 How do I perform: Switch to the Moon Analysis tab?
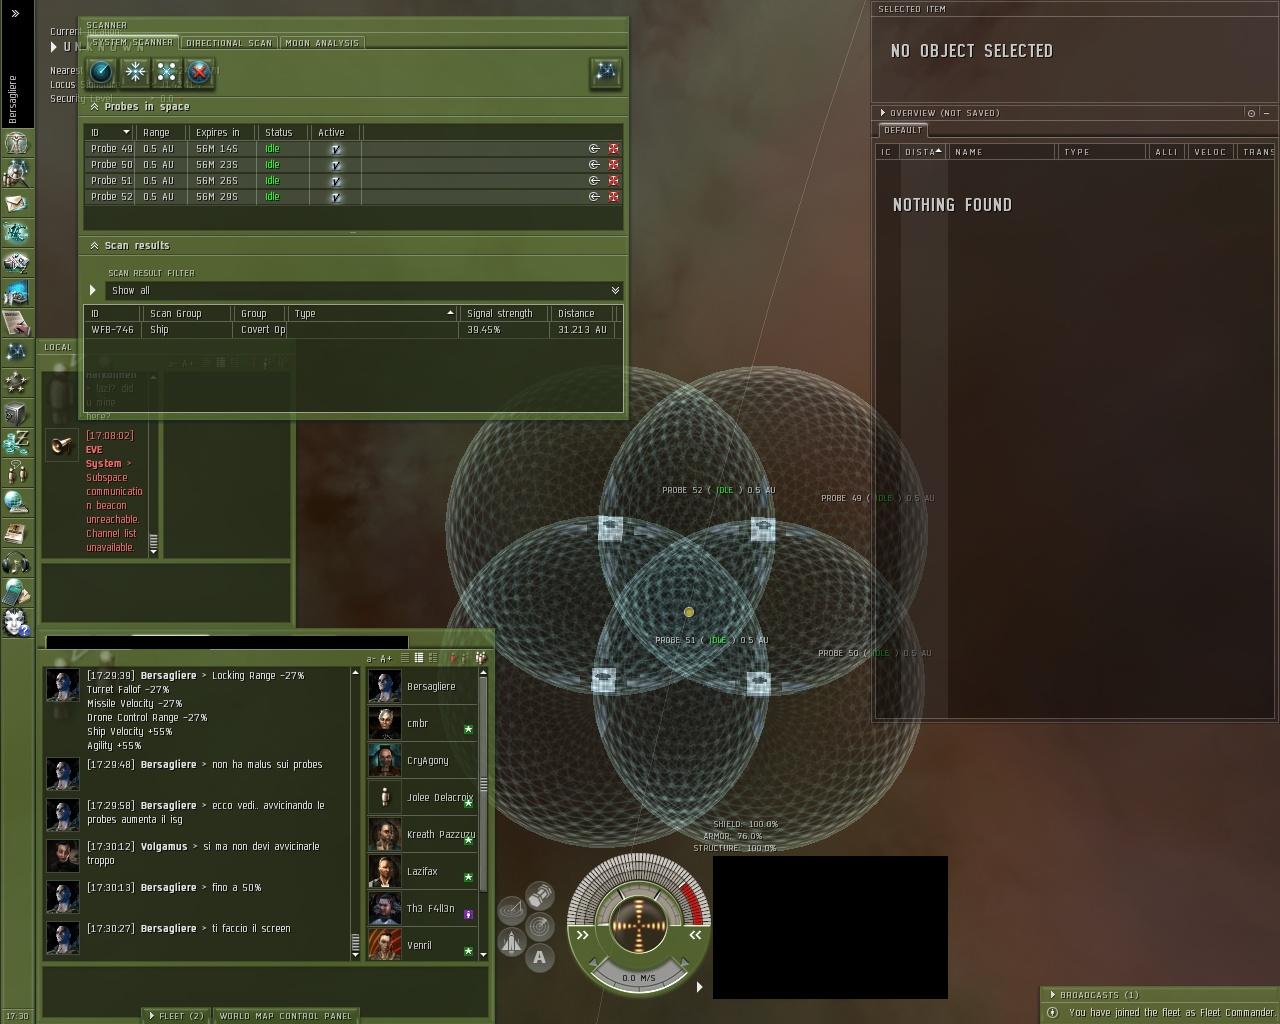(x=322, y=43)
